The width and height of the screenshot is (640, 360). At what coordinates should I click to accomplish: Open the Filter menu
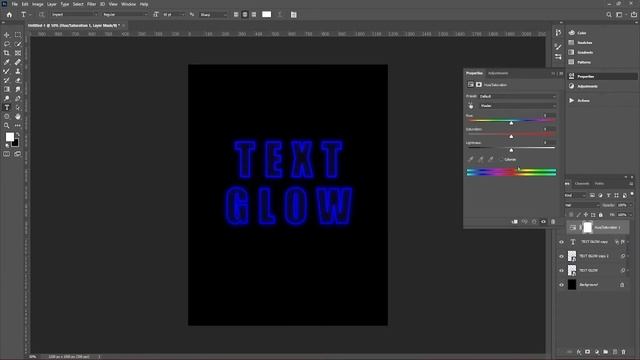pos(91,4)
